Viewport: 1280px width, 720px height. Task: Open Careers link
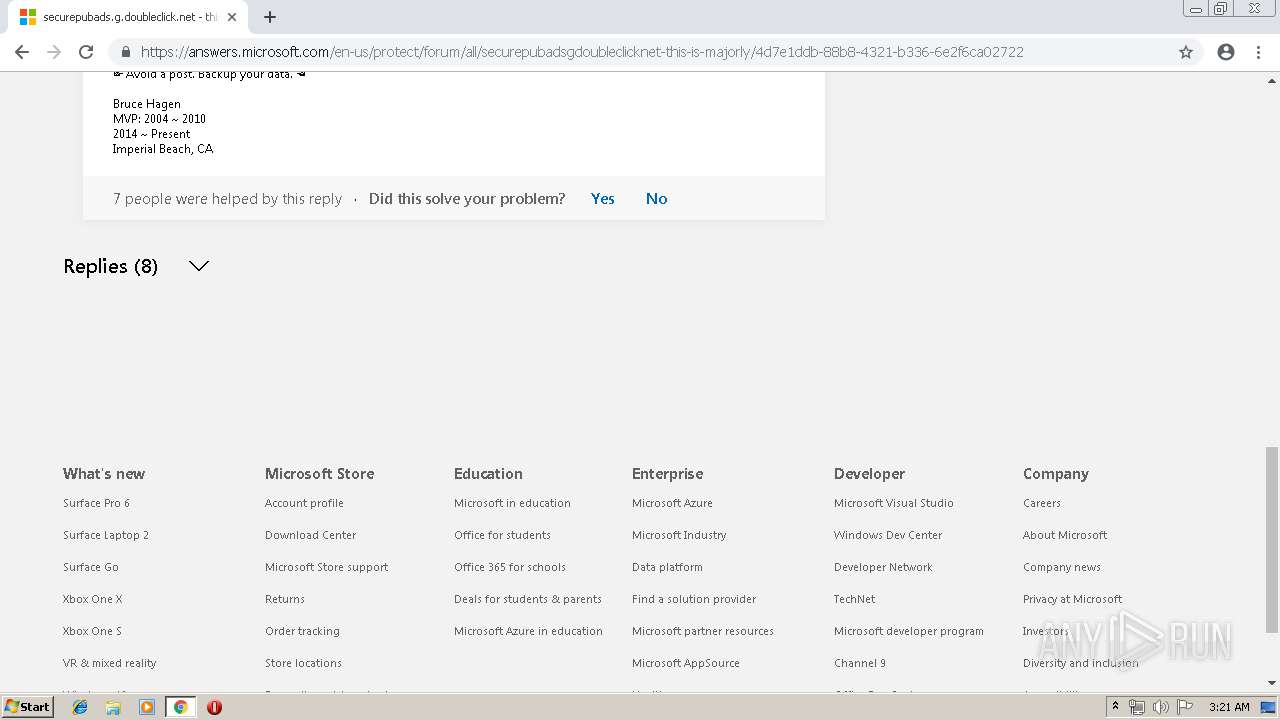(1042, 503)
